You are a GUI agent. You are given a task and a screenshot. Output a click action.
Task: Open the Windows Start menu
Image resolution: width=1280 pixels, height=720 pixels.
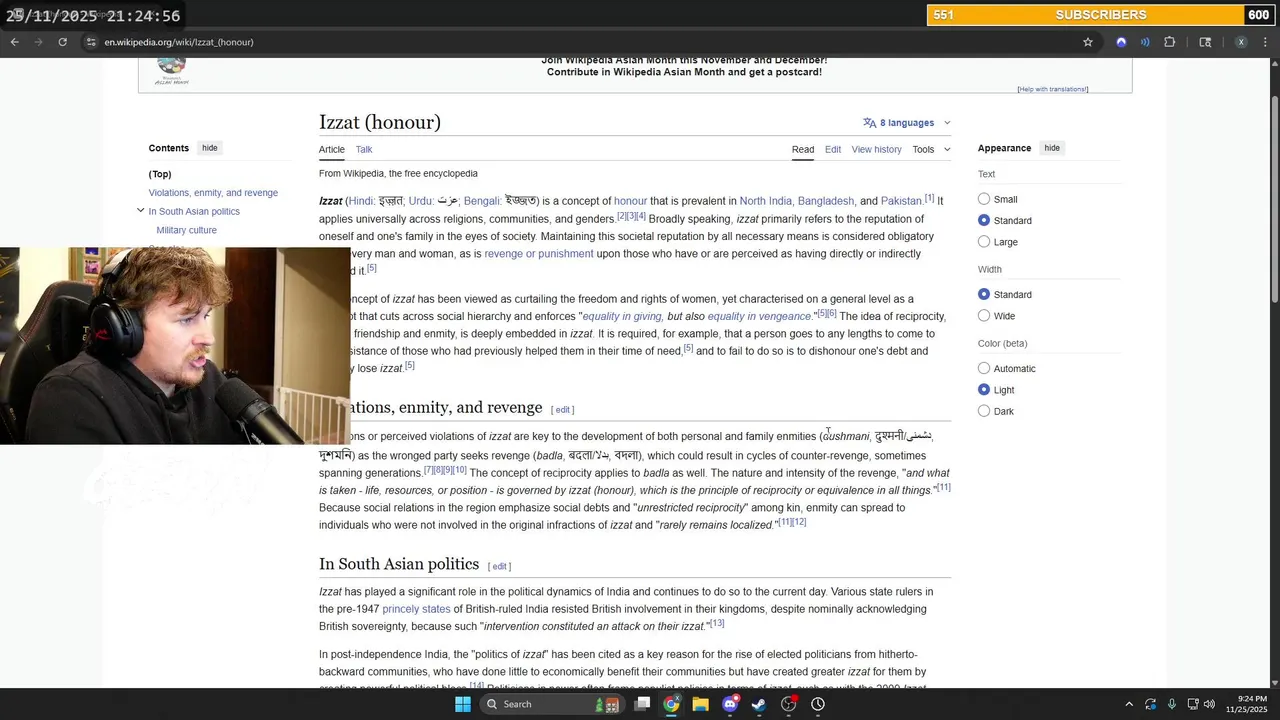(x=463, y=704)
